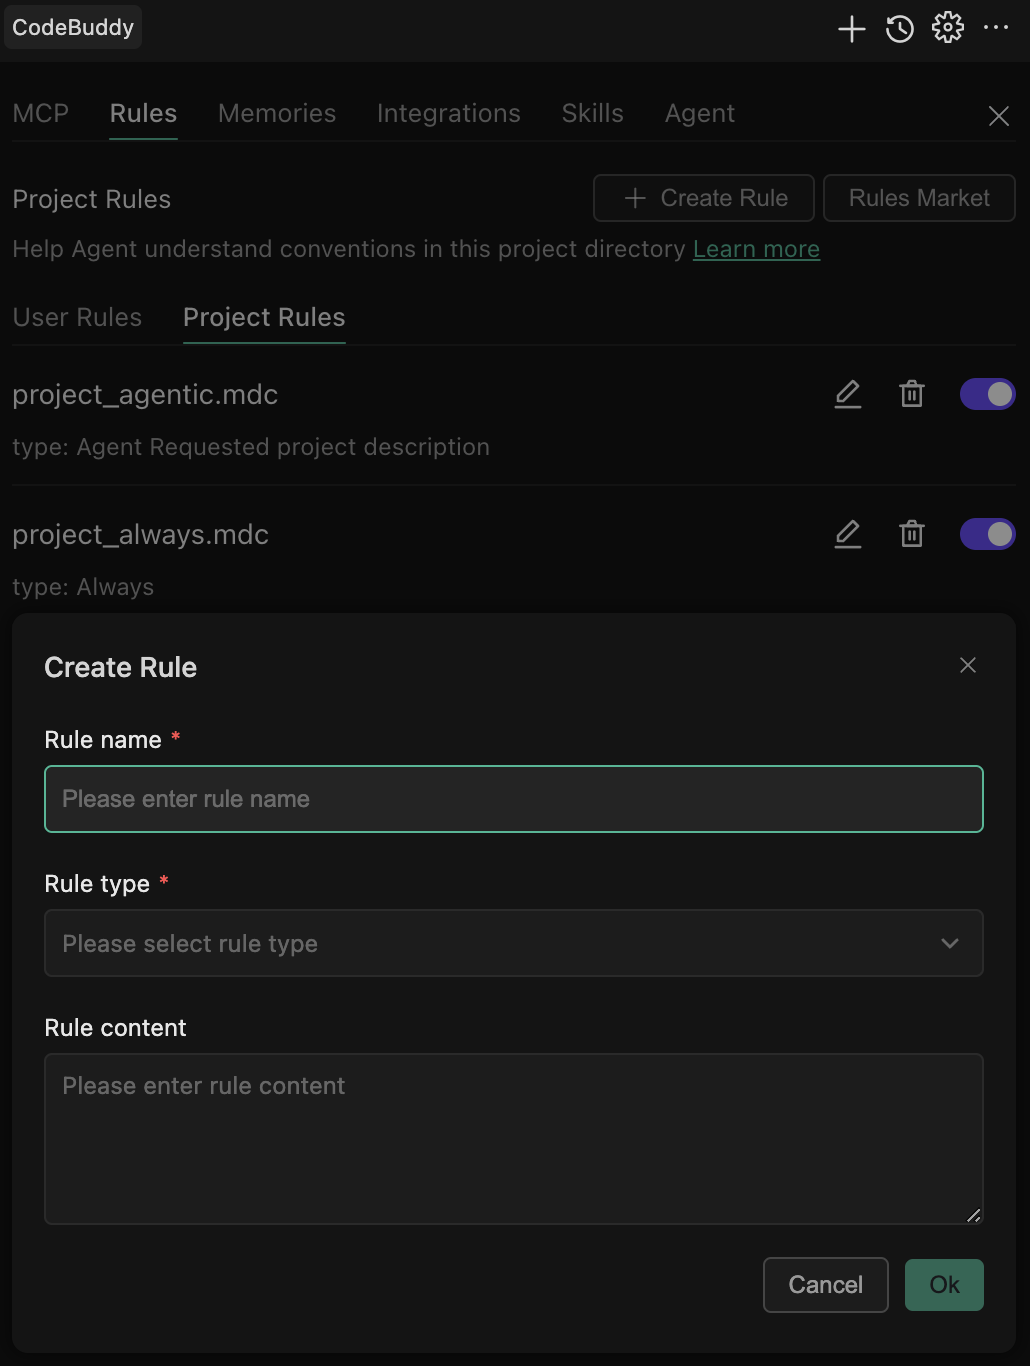Open settings gear icon

click(x=948, y=28)
